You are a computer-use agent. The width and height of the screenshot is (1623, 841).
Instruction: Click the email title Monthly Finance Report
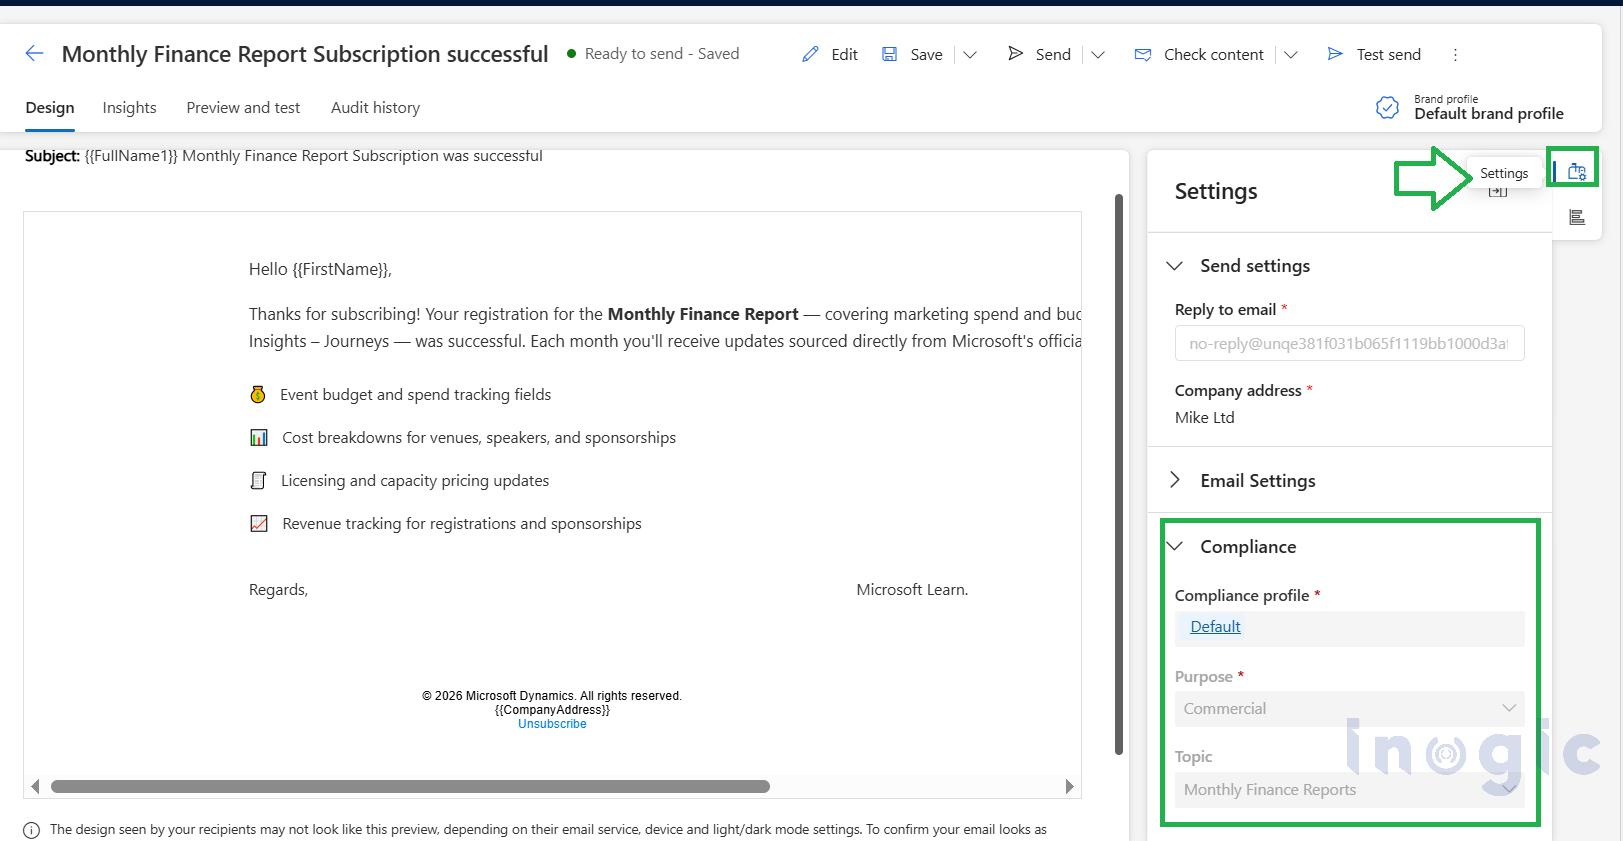pyautogui.click(x=305, y=54)
